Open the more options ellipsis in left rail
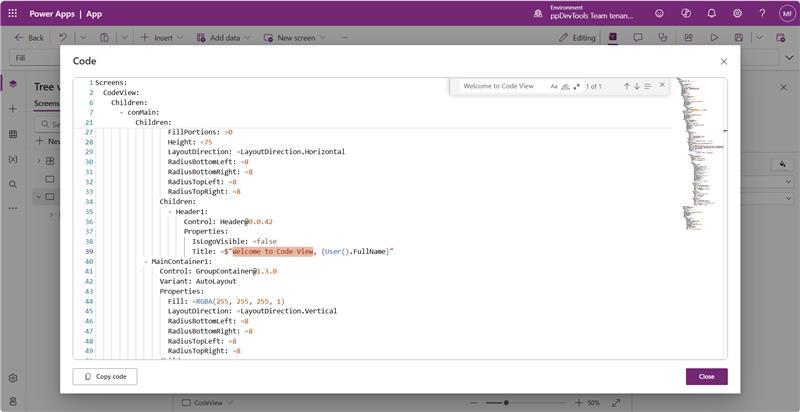800x412 pixels. pyautogui.click(x=13, y=208)
